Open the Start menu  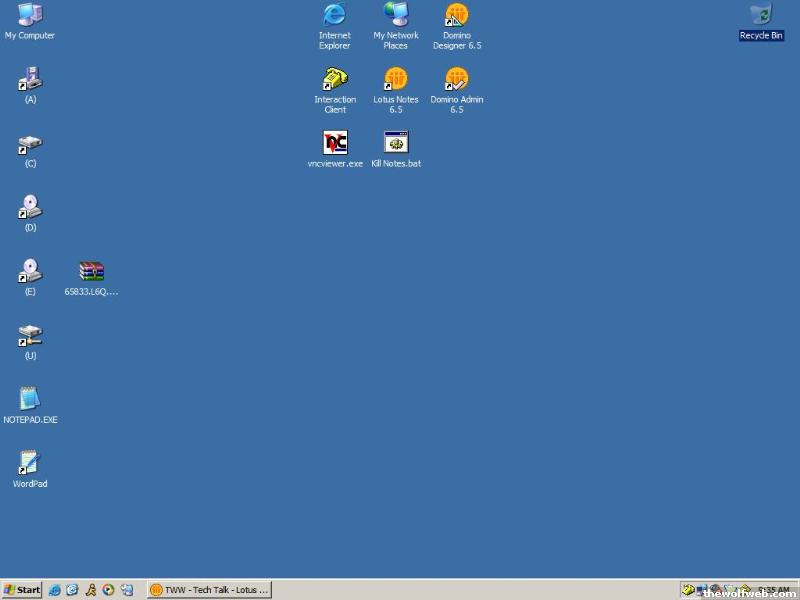coord(22,590)
